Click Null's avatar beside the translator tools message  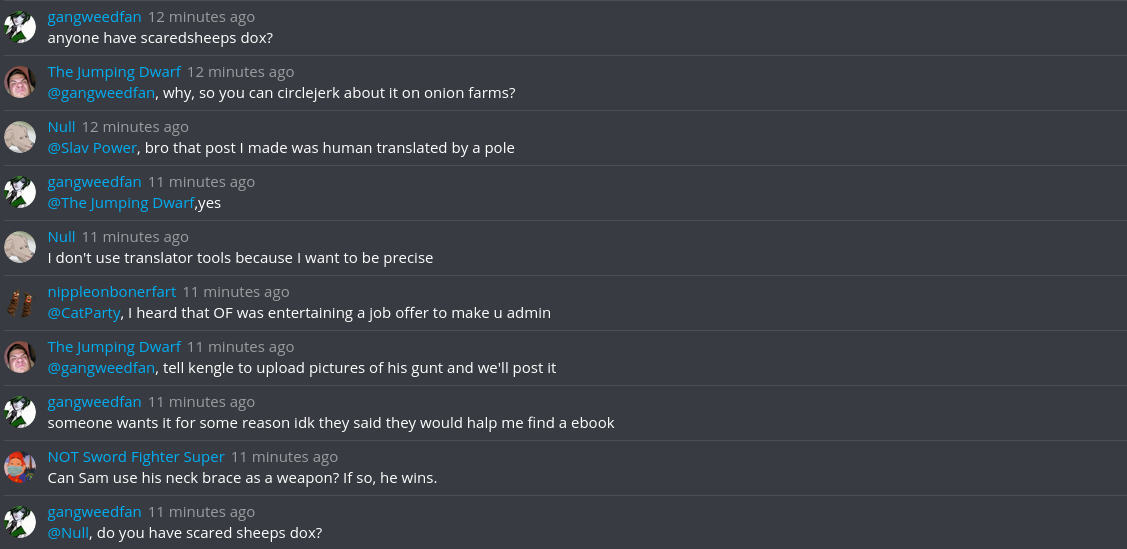20,247
